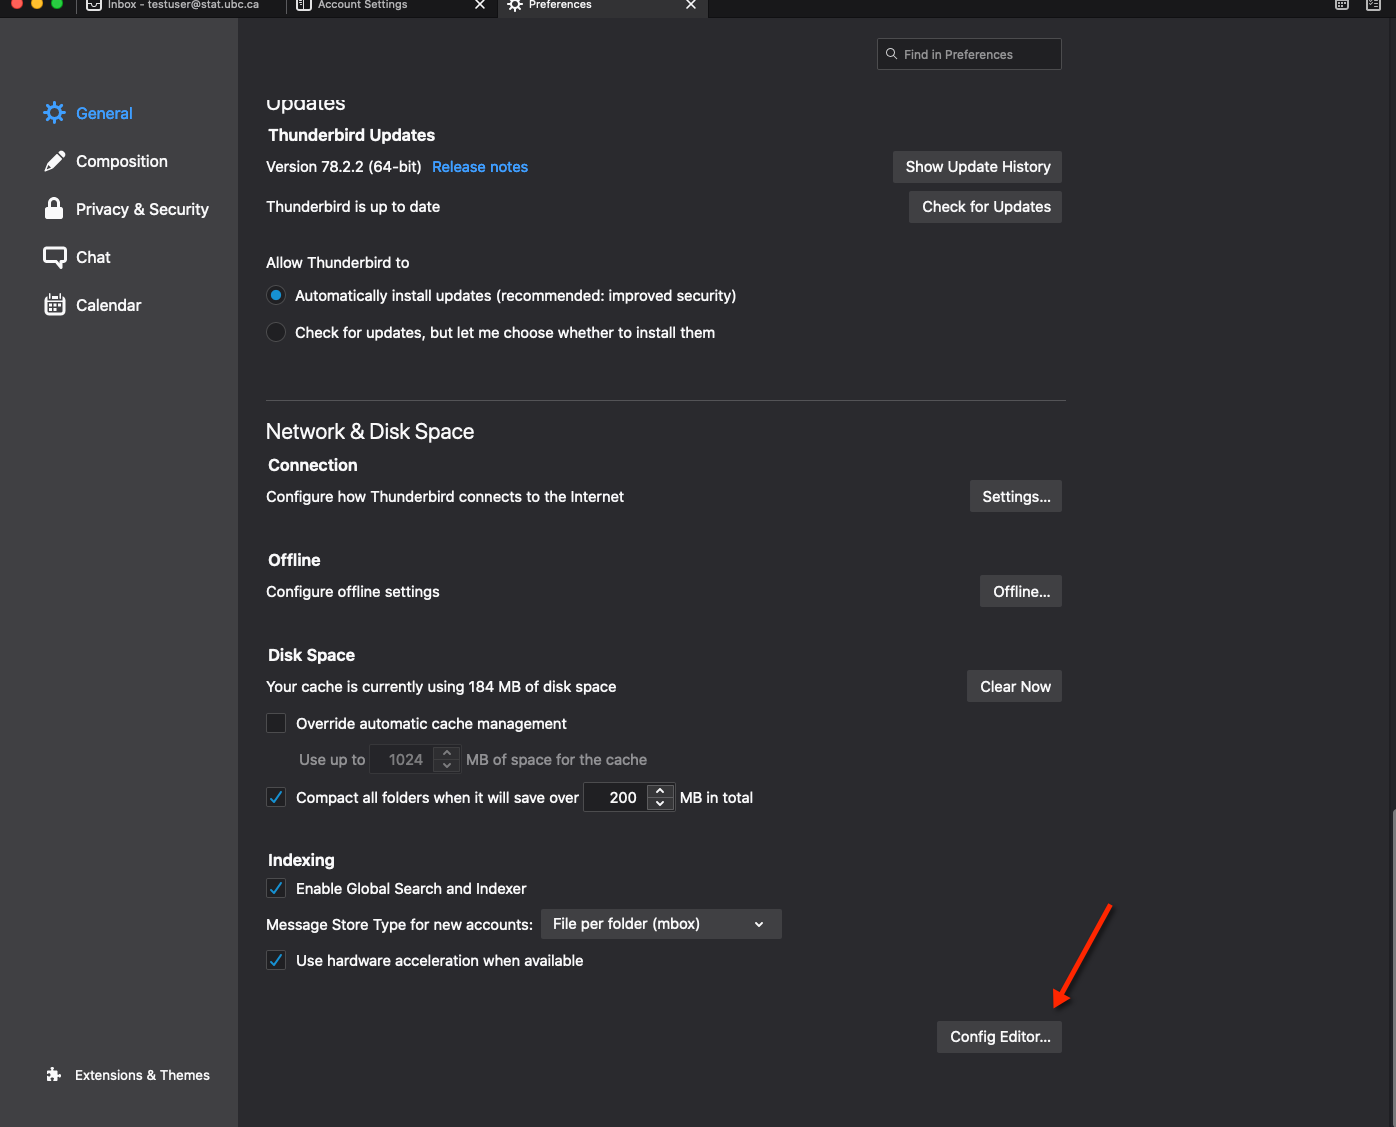
Task: Open the Privacy & Security pane
Action: pos(126,209)
